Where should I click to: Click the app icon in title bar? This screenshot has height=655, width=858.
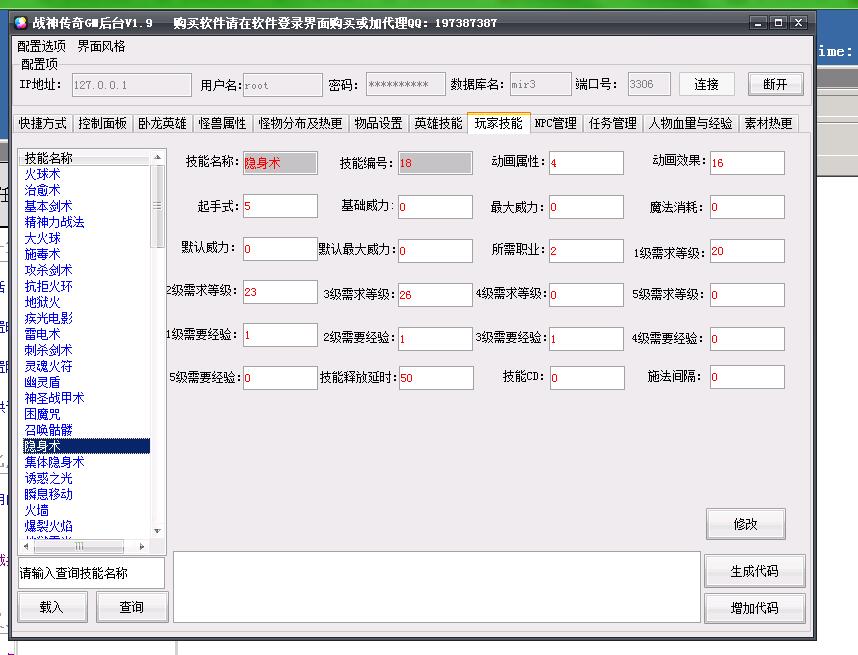pyautogui.click(x=20, y=23)
